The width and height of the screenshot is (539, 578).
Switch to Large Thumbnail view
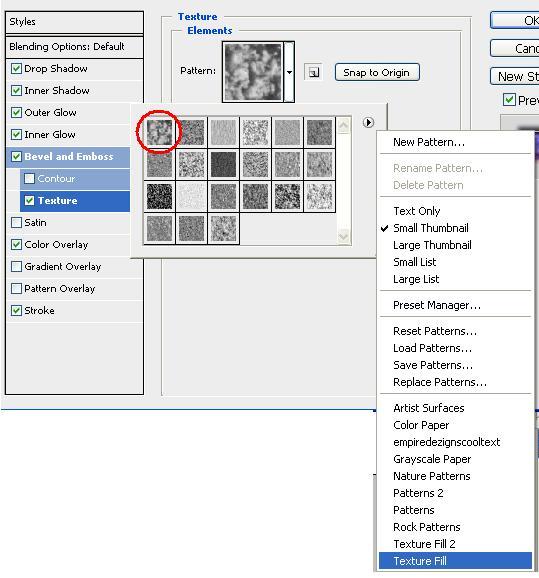tap(456, 245)
